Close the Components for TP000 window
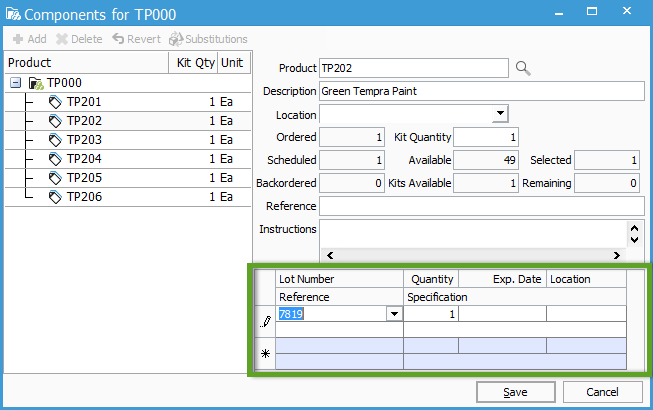Viewport: 653px width, 410px height. click(x=627, y=11)
